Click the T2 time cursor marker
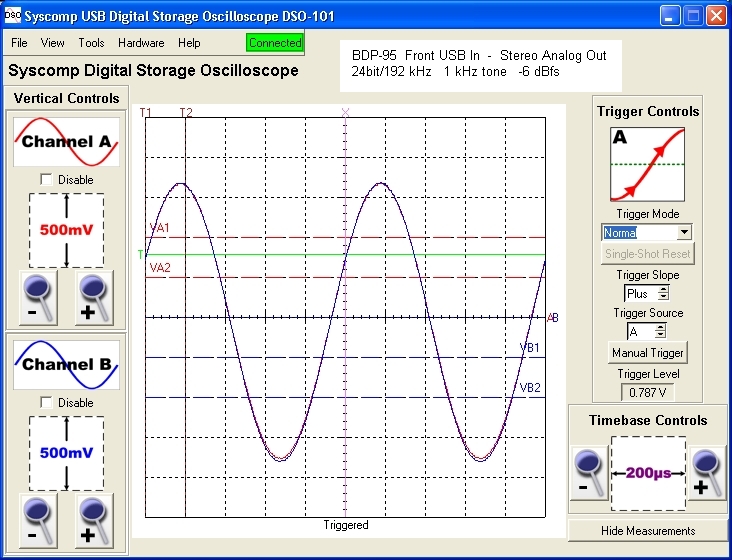The image size is (732, 560). [x=186, y=112]
